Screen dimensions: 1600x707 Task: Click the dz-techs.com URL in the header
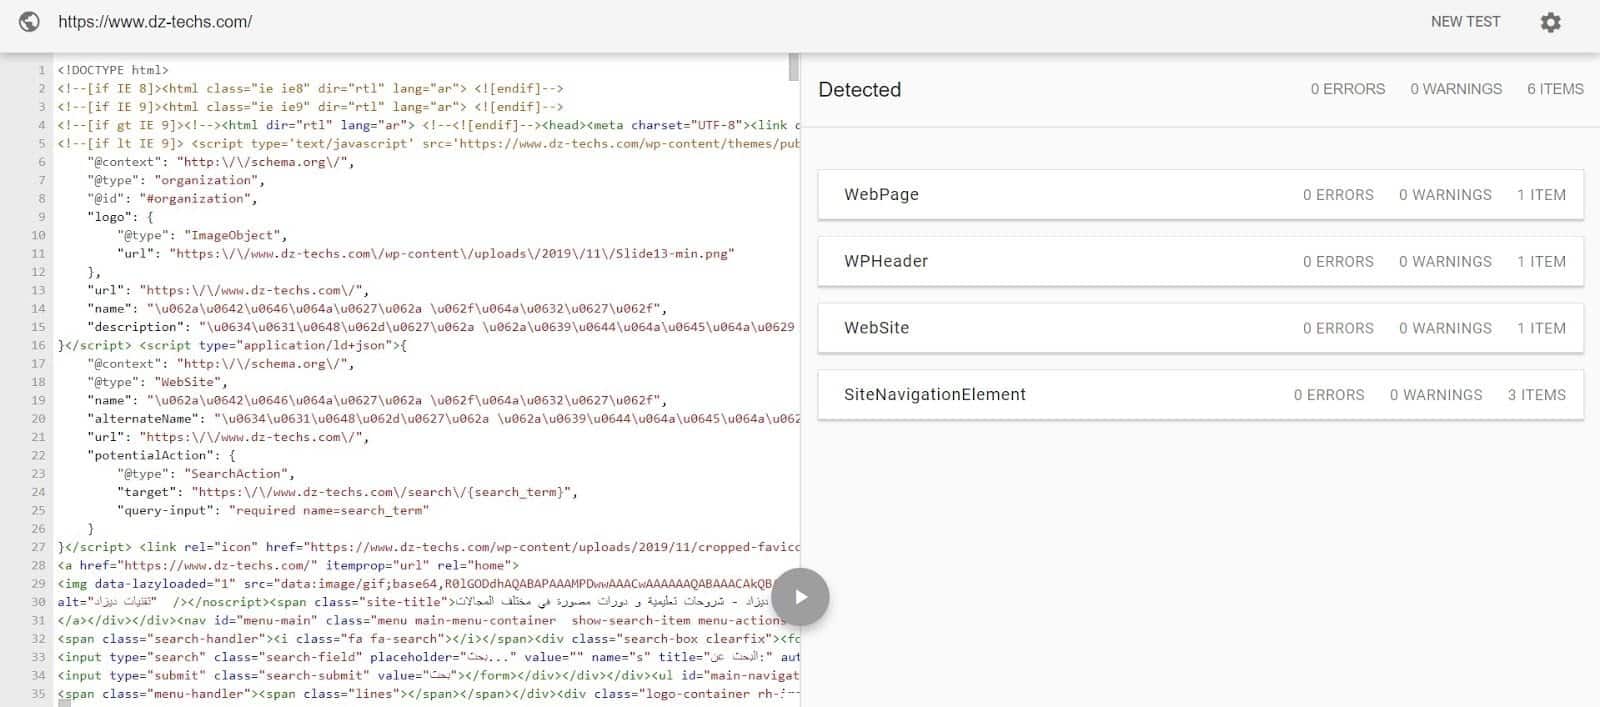155,21
